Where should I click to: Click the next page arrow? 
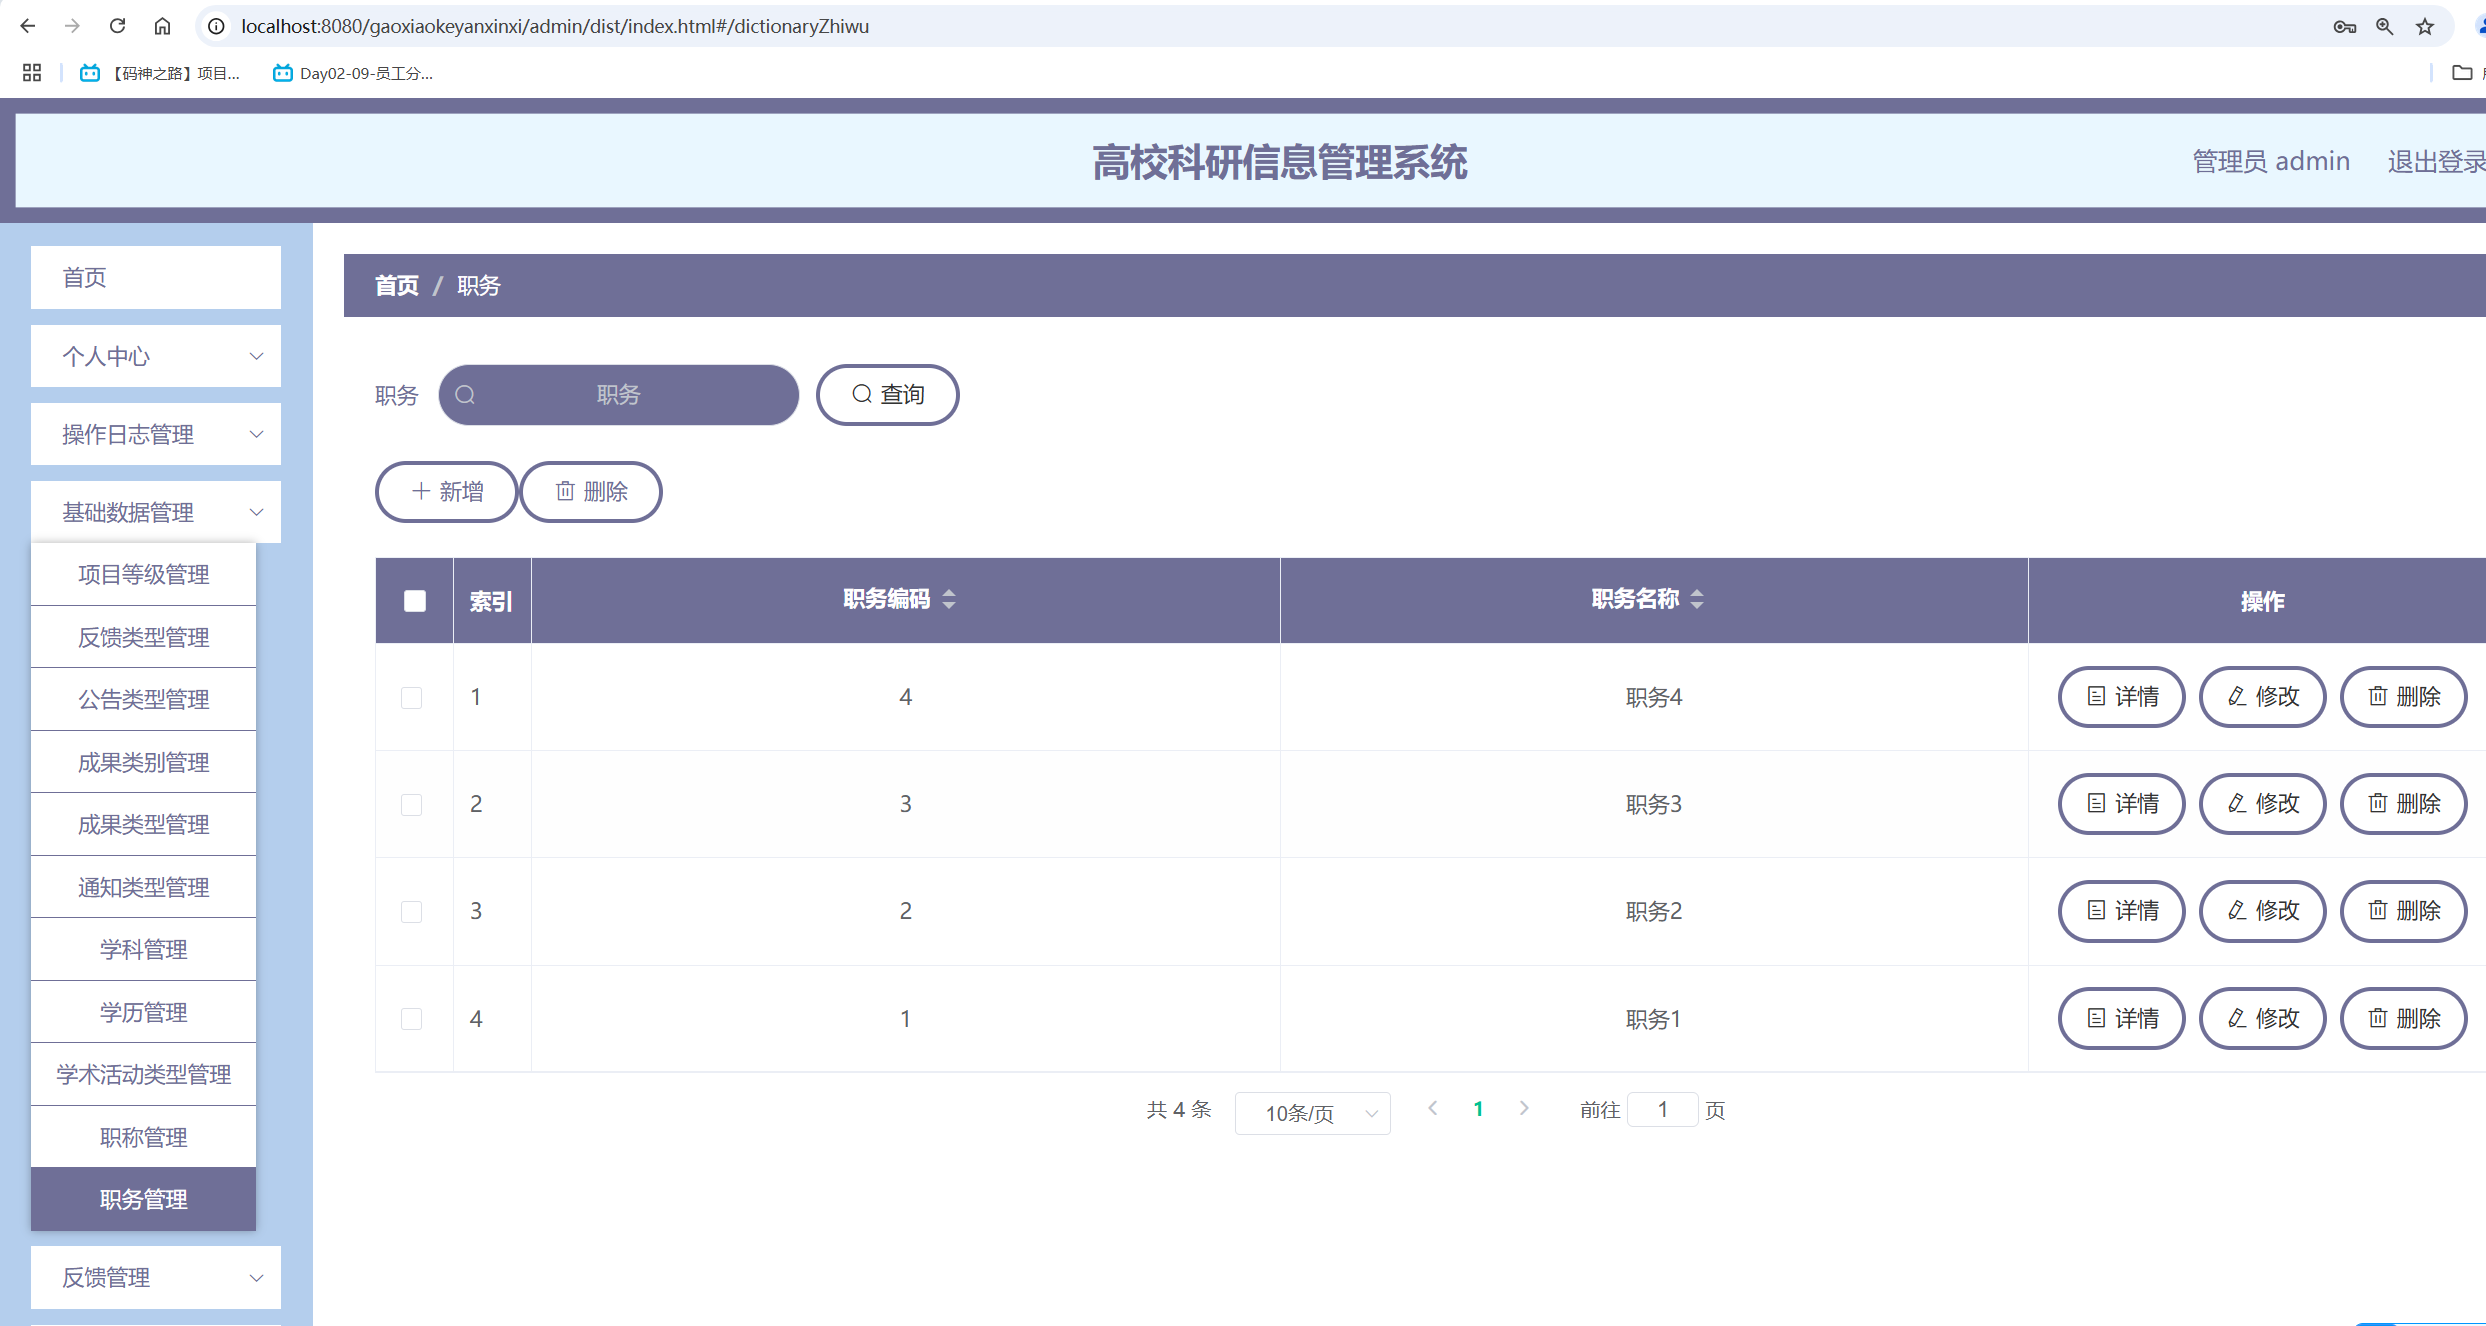click(1524, 1108)
